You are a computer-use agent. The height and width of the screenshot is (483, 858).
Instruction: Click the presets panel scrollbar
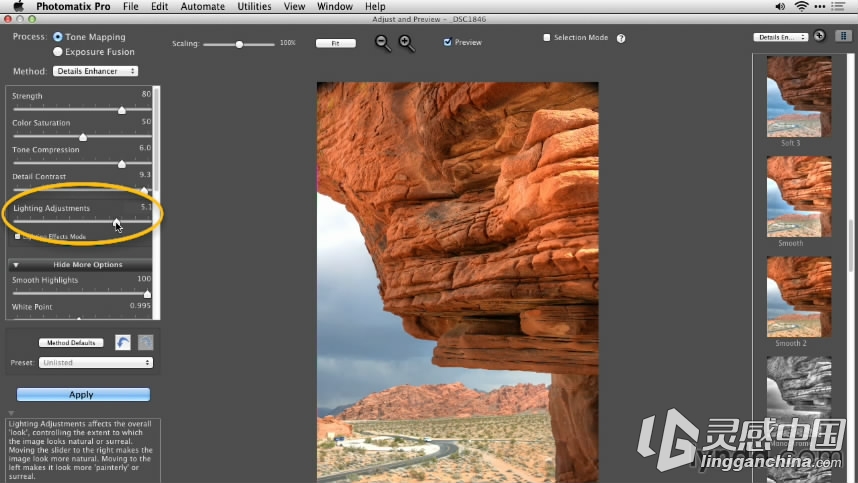pos(851,245)
